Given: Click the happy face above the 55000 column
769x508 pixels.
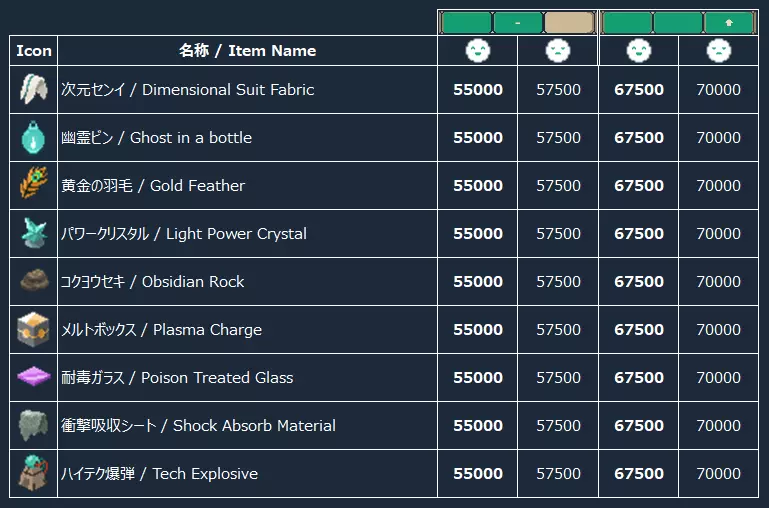Looking at the screenshot, I should tap(478, 50).
